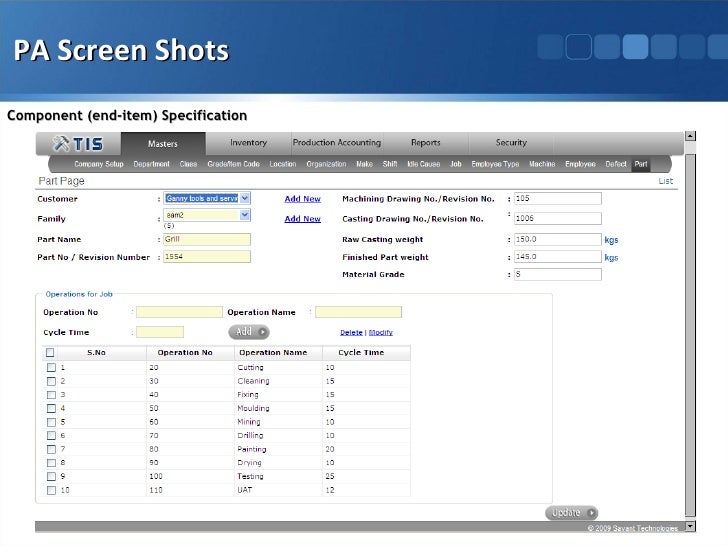Image resolution: width=728 pixels, height=546 pixels.
Task: Click Add New beside Family
Action: (302, 219)
